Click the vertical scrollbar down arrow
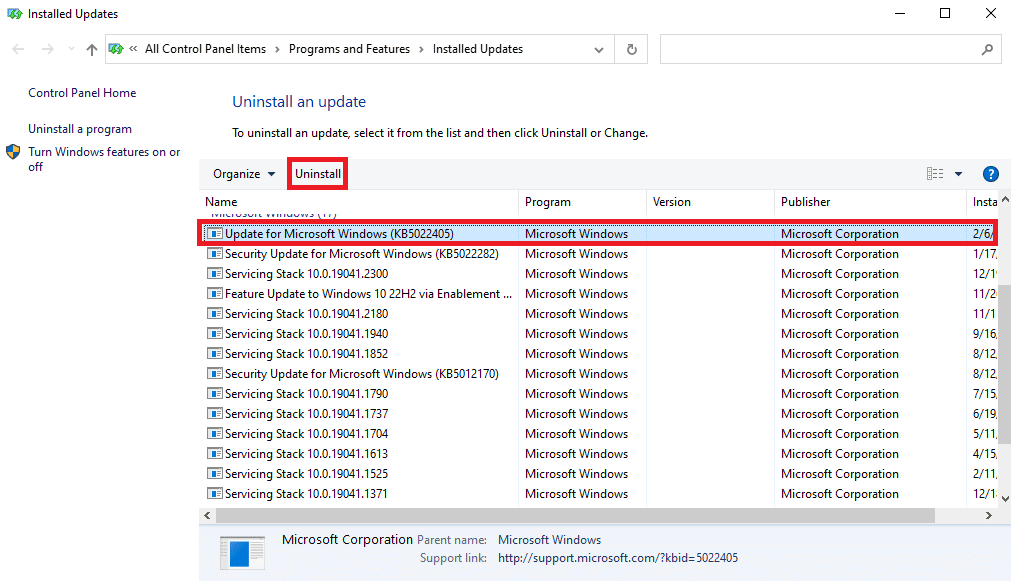 (x=1005, y=498)
